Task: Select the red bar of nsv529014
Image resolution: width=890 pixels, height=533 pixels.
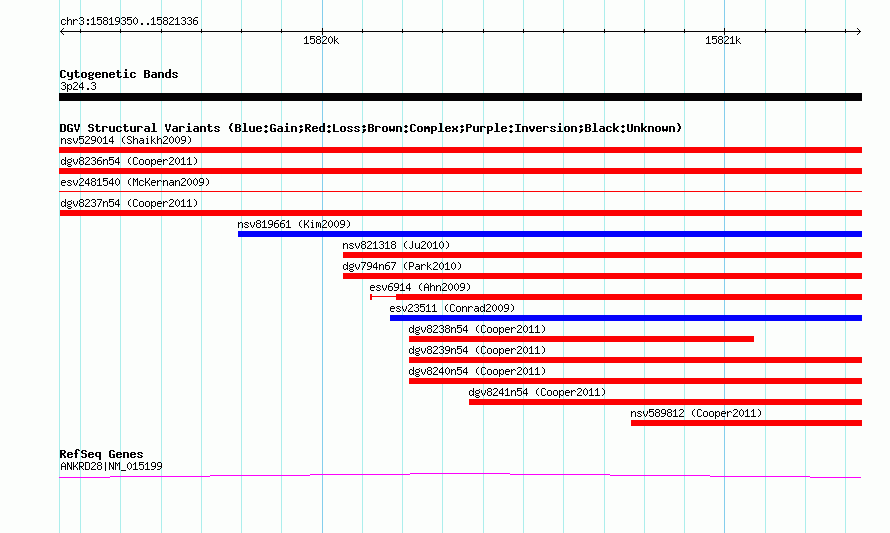Action: pyautogui.click(x=460, y=150)
